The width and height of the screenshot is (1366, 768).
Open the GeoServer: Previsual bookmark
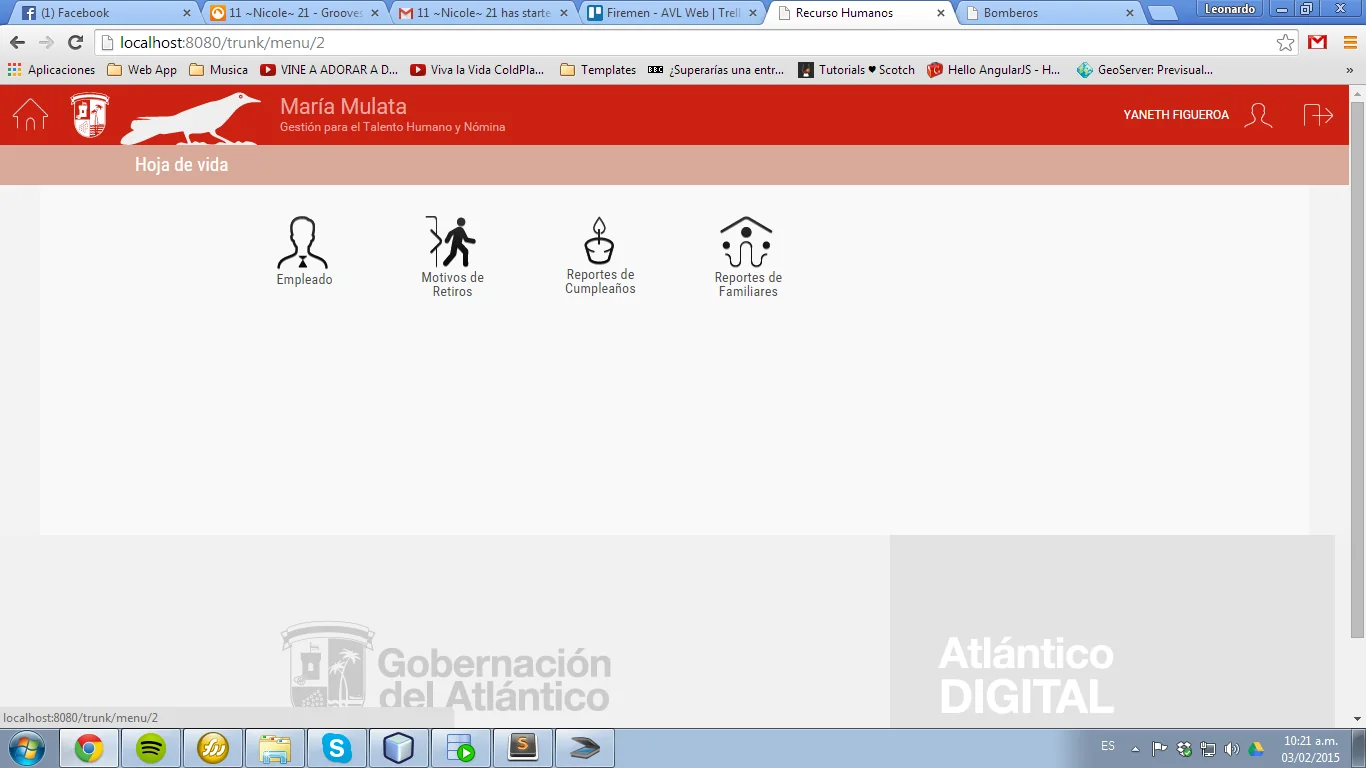[x=1145, y=70]
